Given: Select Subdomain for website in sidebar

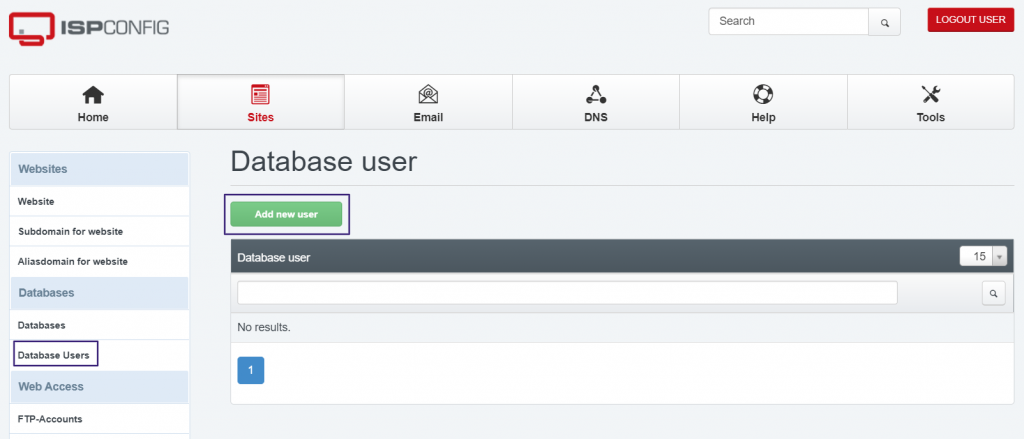Looking at the screenshot, I should pyautogui.click(x=71, y=231).
